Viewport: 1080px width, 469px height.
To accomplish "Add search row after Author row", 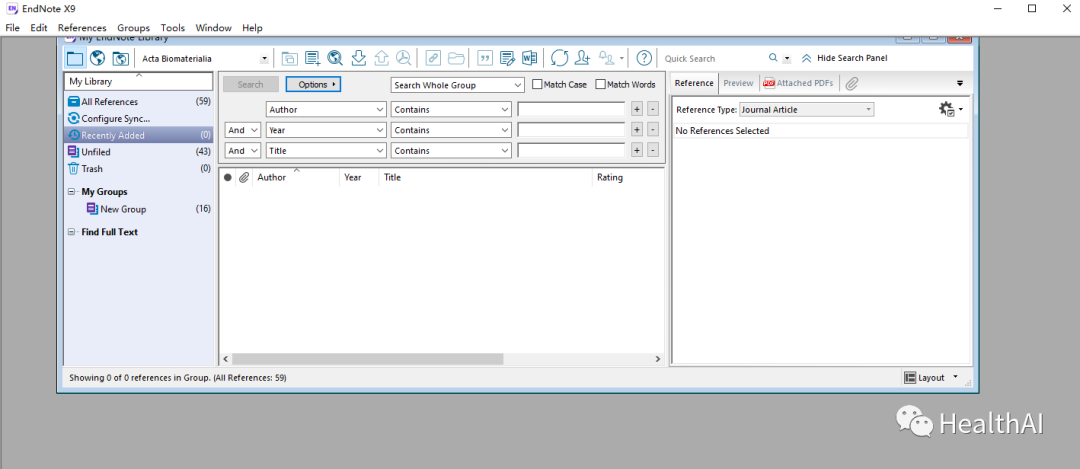I will (x=637, y=109).
